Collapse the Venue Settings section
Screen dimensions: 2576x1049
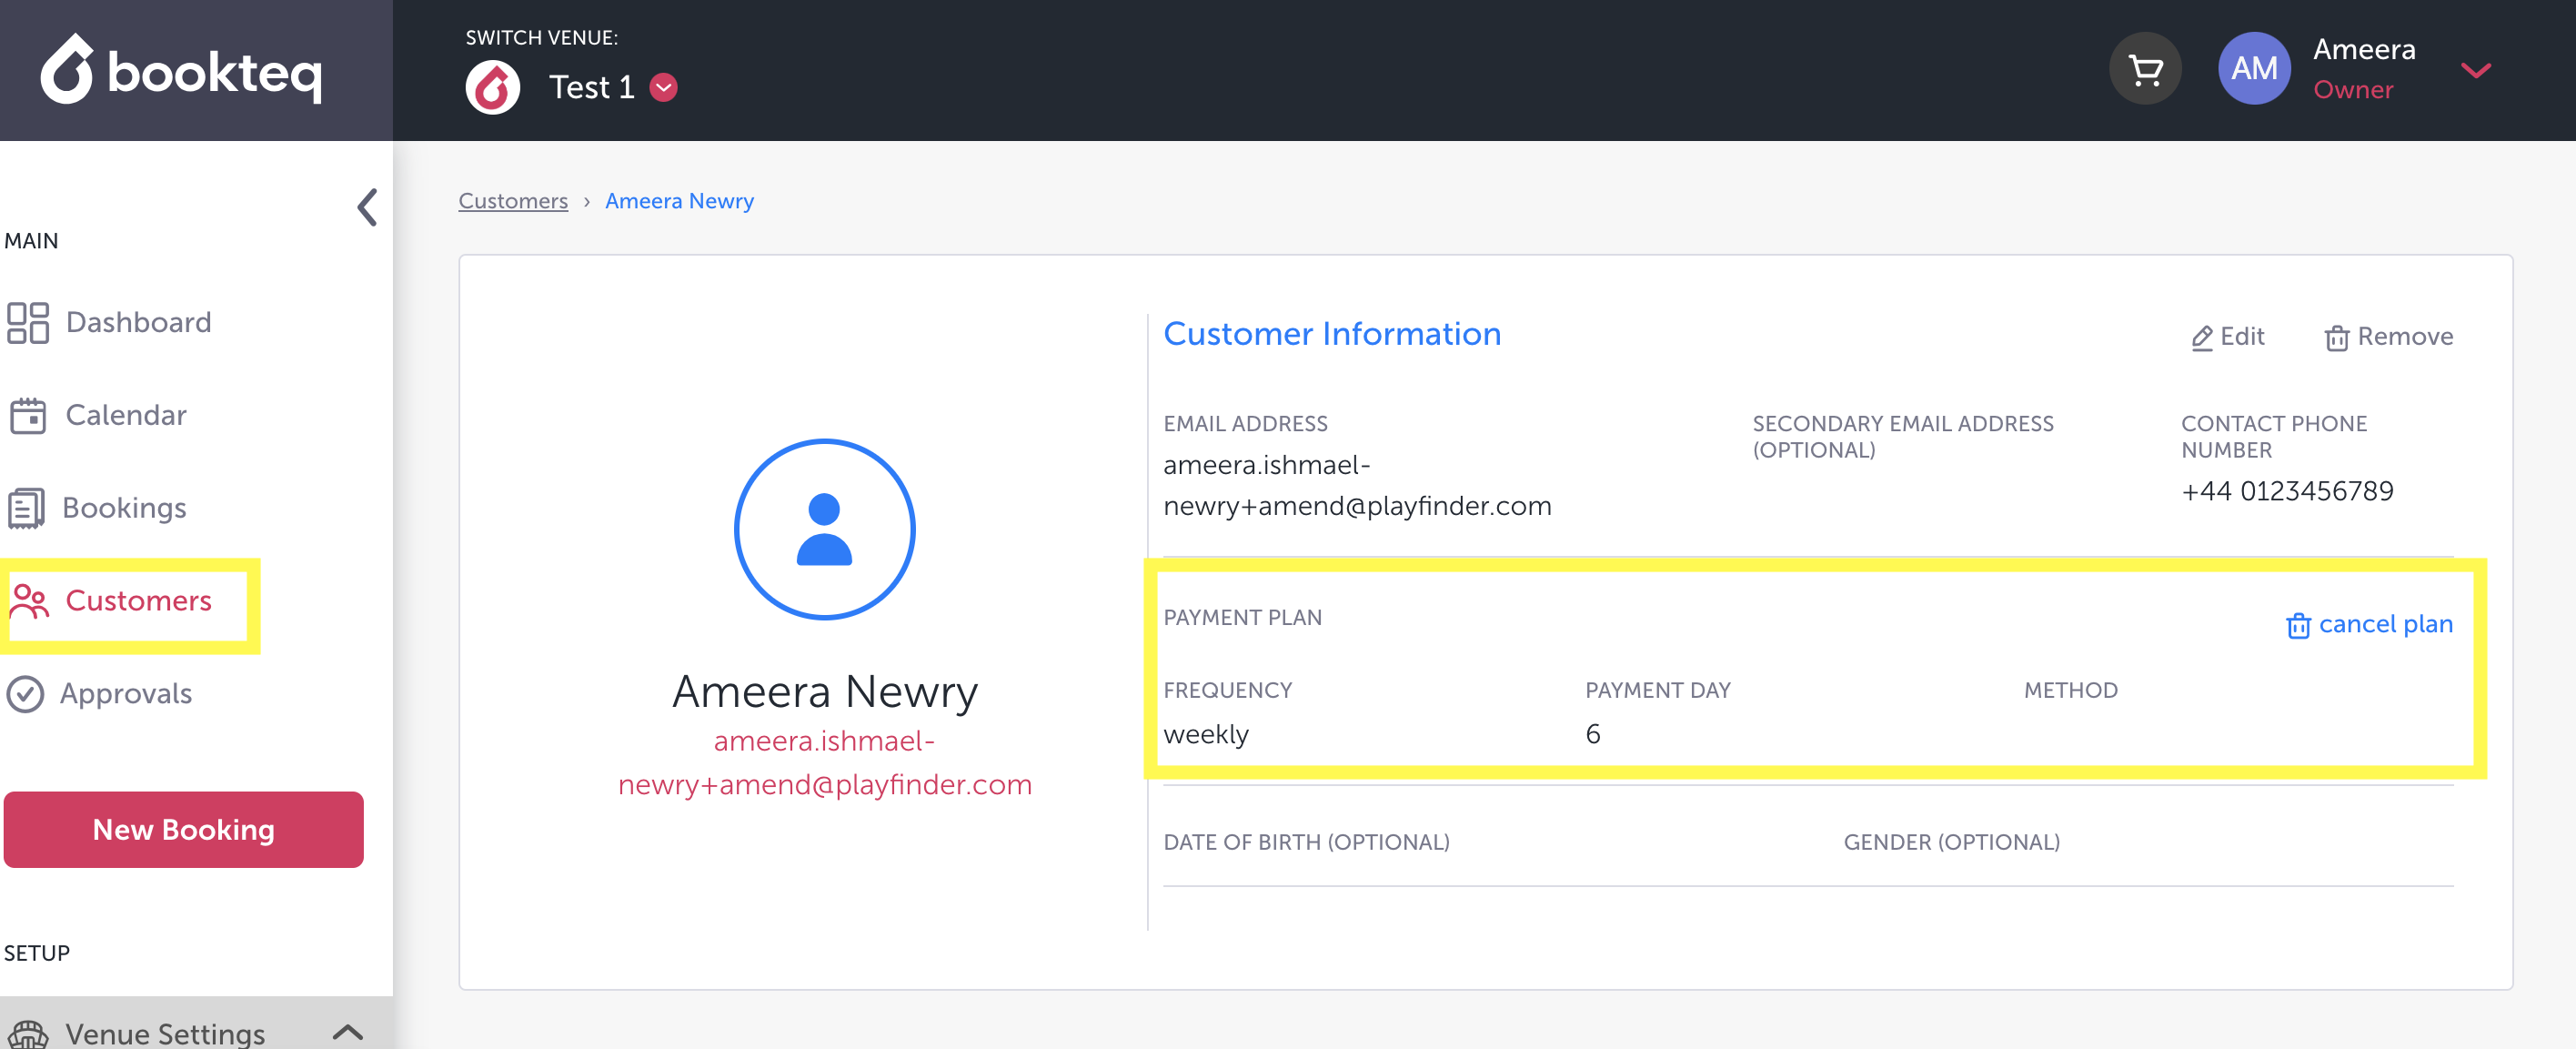point(347,1031)
